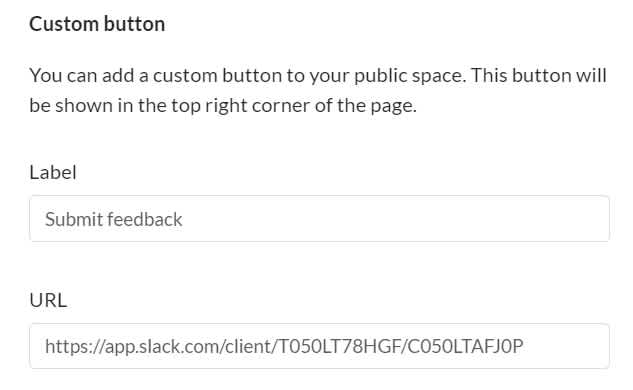Click empty area inside Label field
Image resolution: width=633 pixels, height=390 pixels.
396,219
